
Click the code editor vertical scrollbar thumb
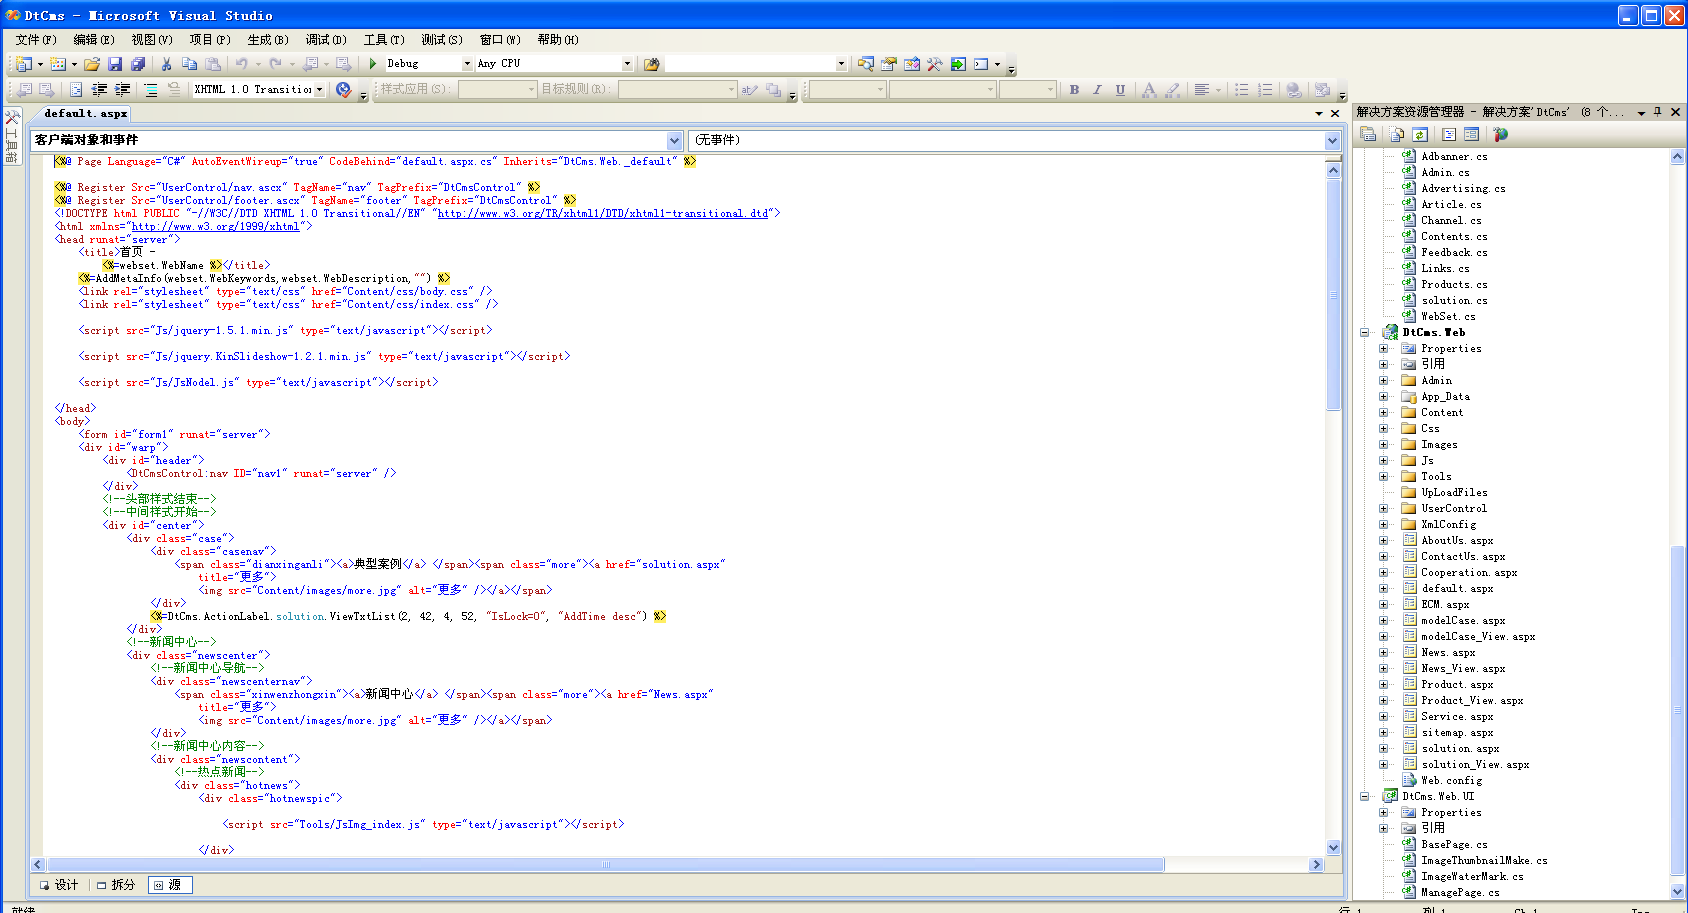click(x=1333, y=295)
